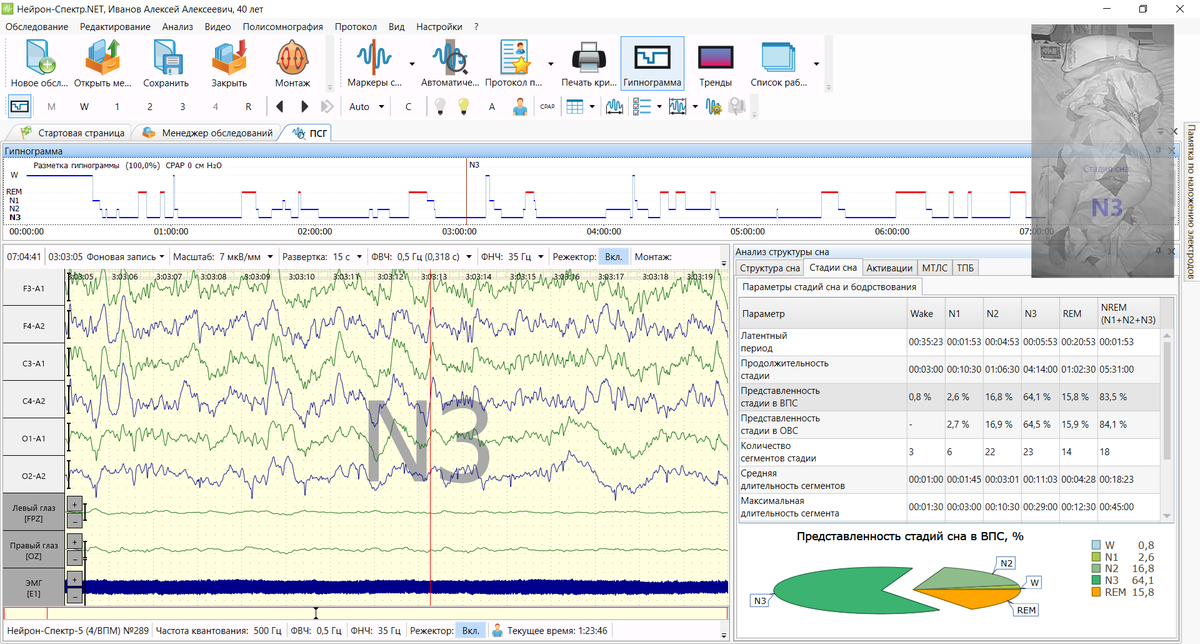This screenshot has width=1200, height=644.
Task: Toggle the upper Режектор Вкл. button
Action: click(x=613, y=257)
